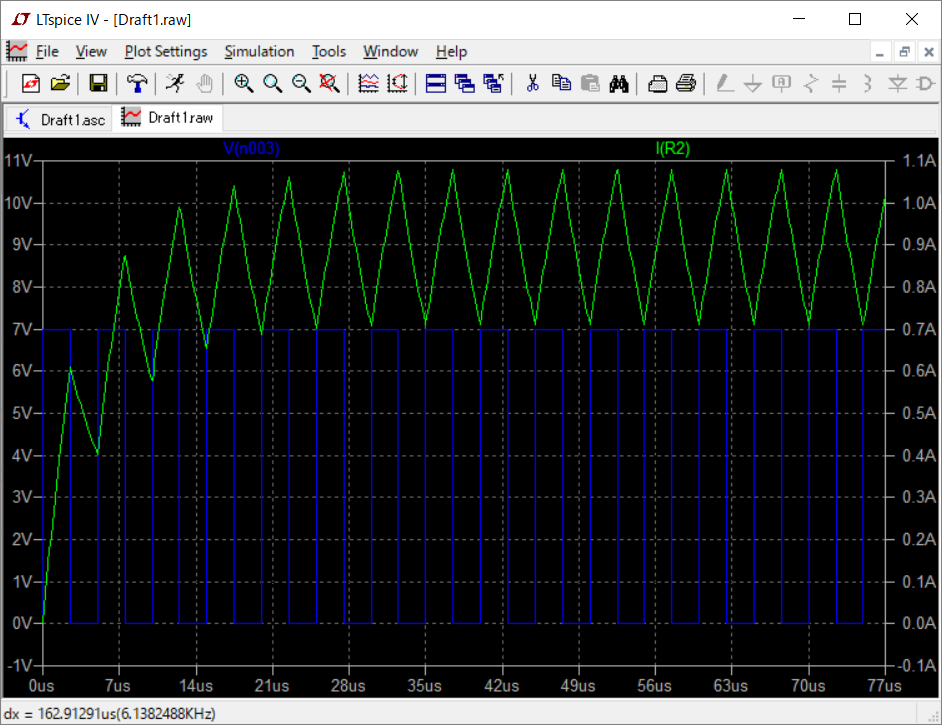The width and height of the screenshot is (942, 725).
Task: Click the 0.5A right axis label
Action: 919,413
